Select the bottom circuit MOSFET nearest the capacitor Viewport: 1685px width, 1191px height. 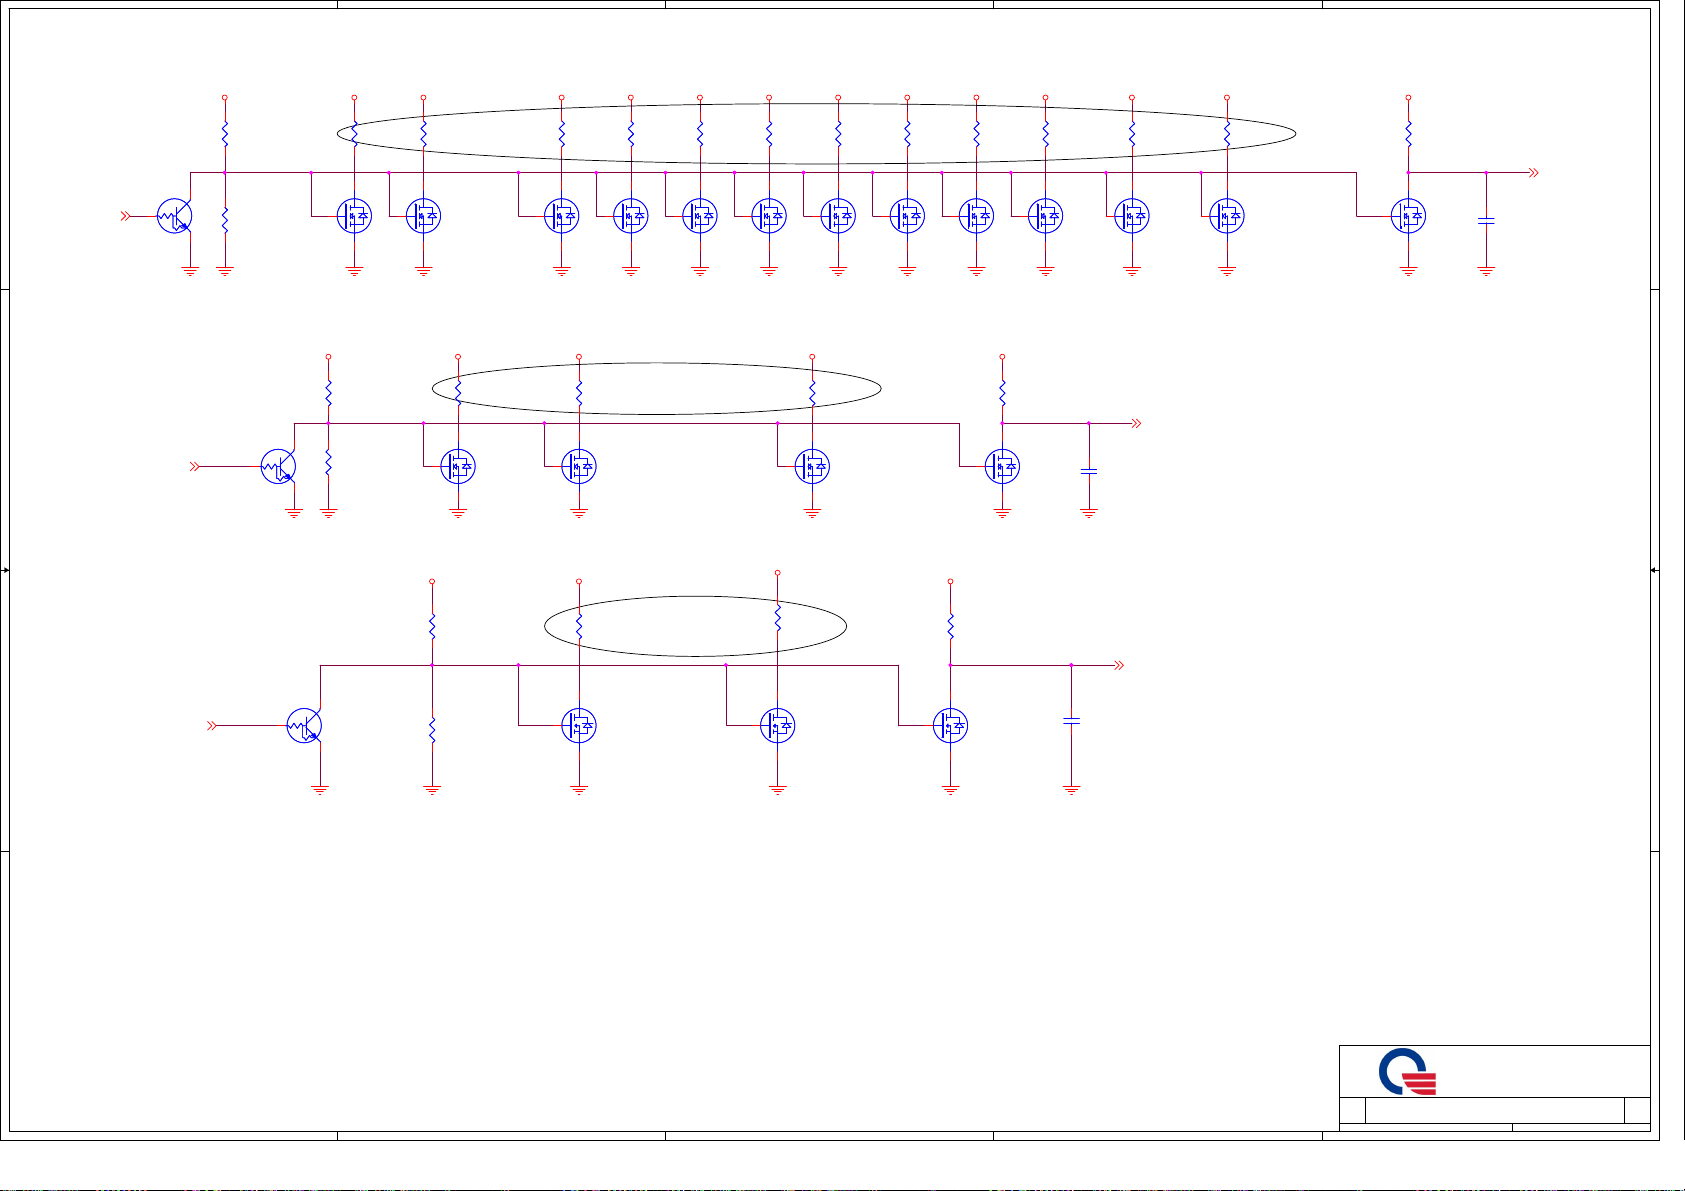pyautogui.click(x=950, y=726)
